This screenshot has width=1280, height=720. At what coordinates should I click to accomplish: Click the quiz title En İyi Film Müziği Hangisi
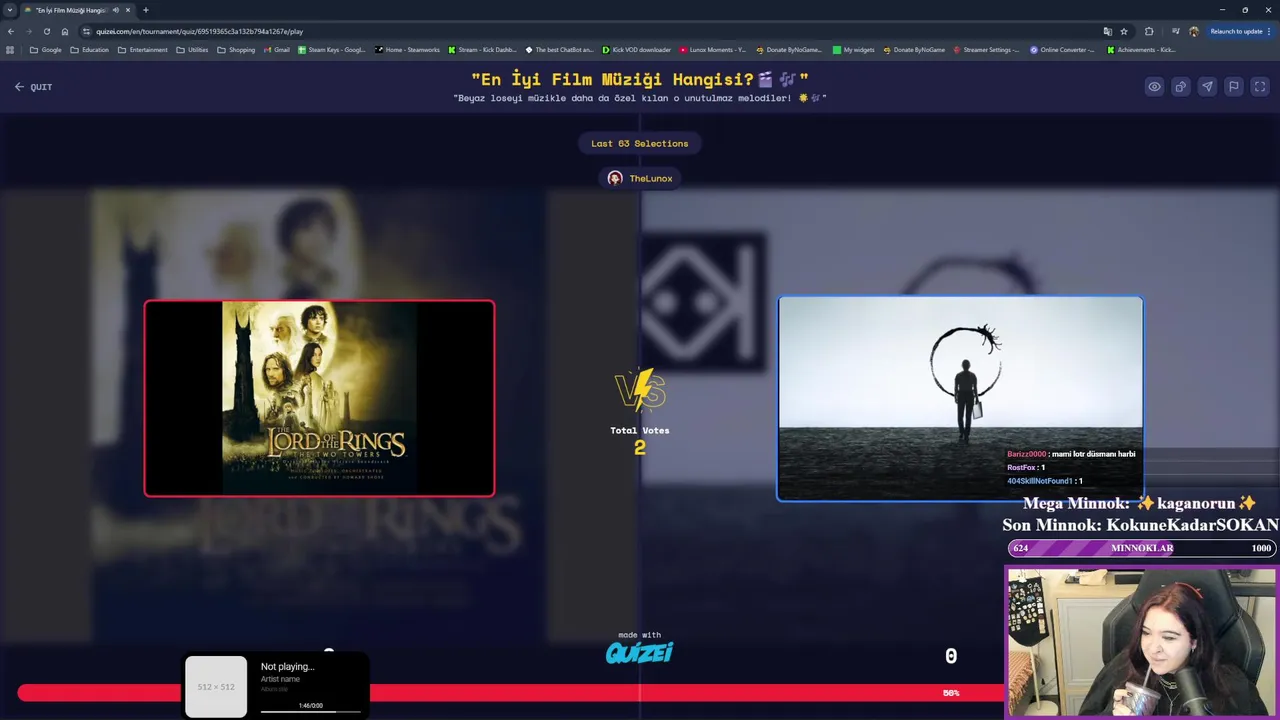click(x=640, y=79)
